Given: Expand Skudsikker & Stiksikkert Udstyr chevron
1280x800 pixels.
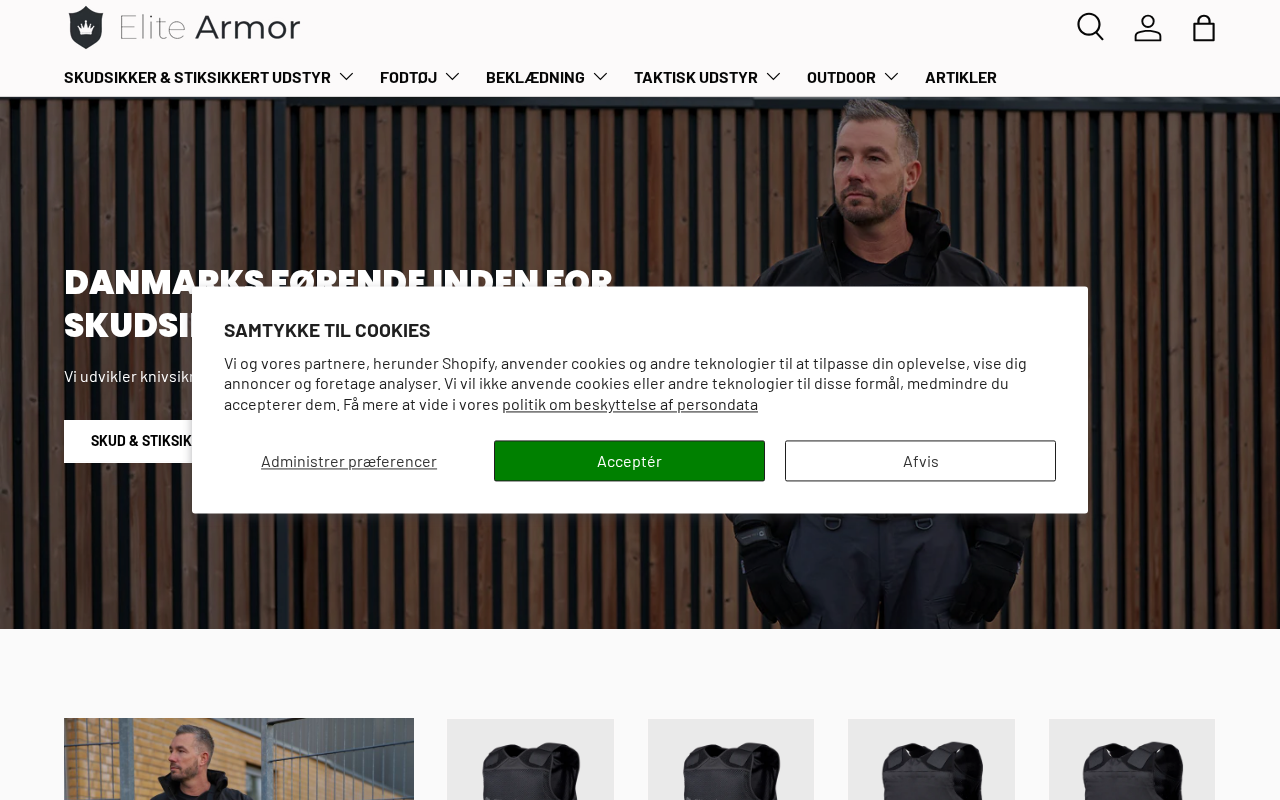Looking at the screenshot, I should click(346, 77).
